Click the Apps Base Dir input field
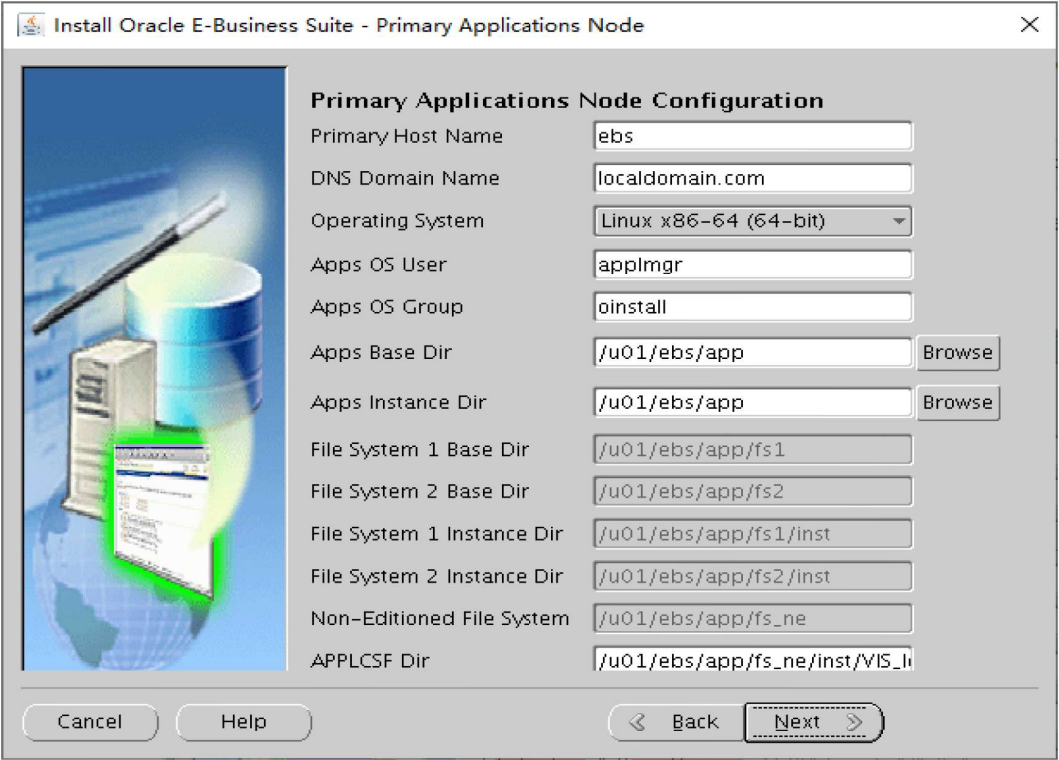This screenshot has height=760, width=1059. [753, 353]
